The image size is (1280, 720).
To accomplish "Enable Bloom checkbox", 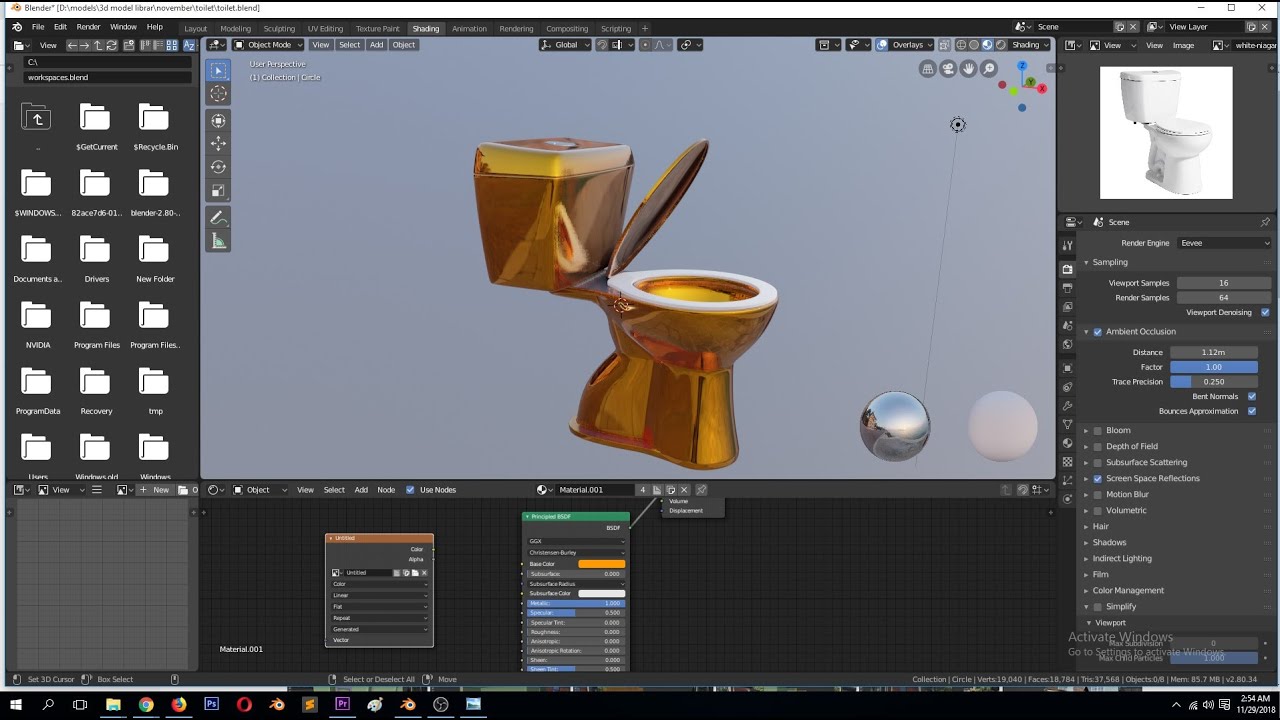I will pos(1098,431).
